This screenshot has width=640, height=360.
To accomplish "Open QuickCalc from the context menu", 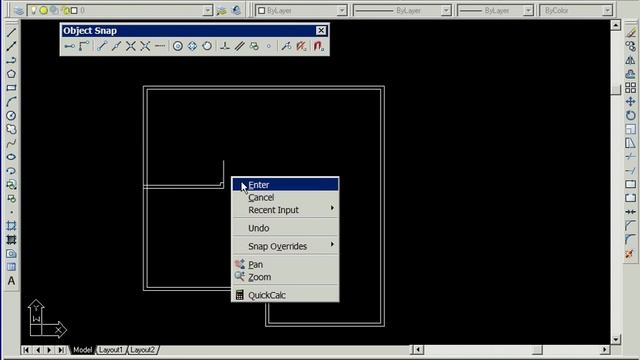I will (285, 295).
